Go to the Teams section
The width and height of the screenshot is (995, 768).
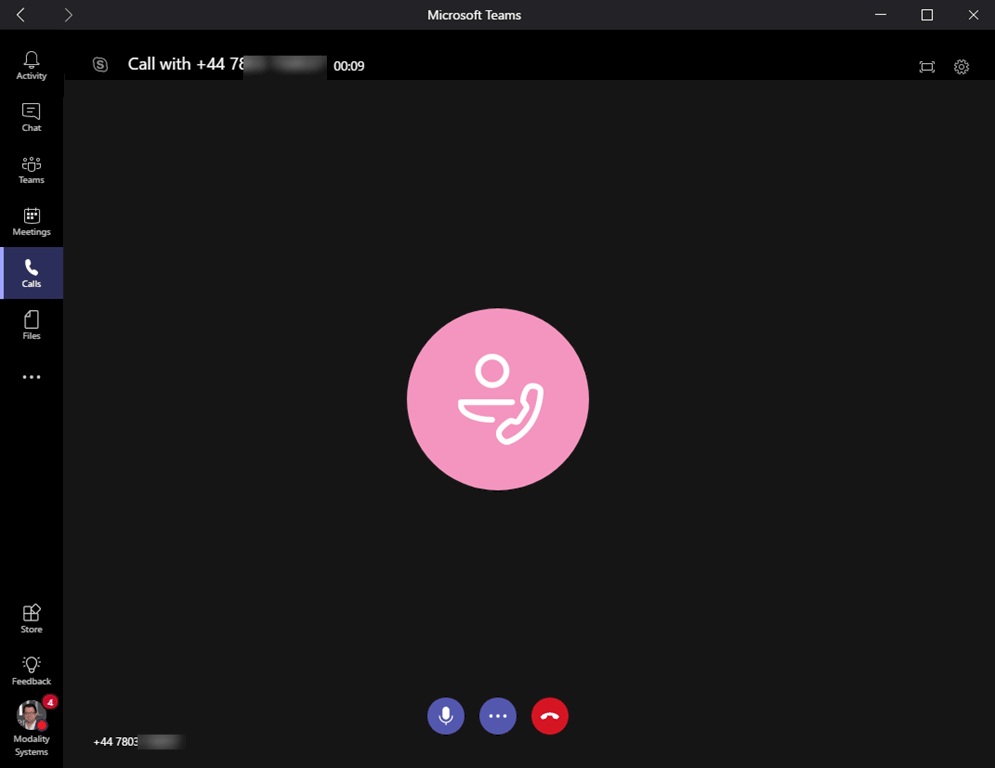tap(31, 169)
